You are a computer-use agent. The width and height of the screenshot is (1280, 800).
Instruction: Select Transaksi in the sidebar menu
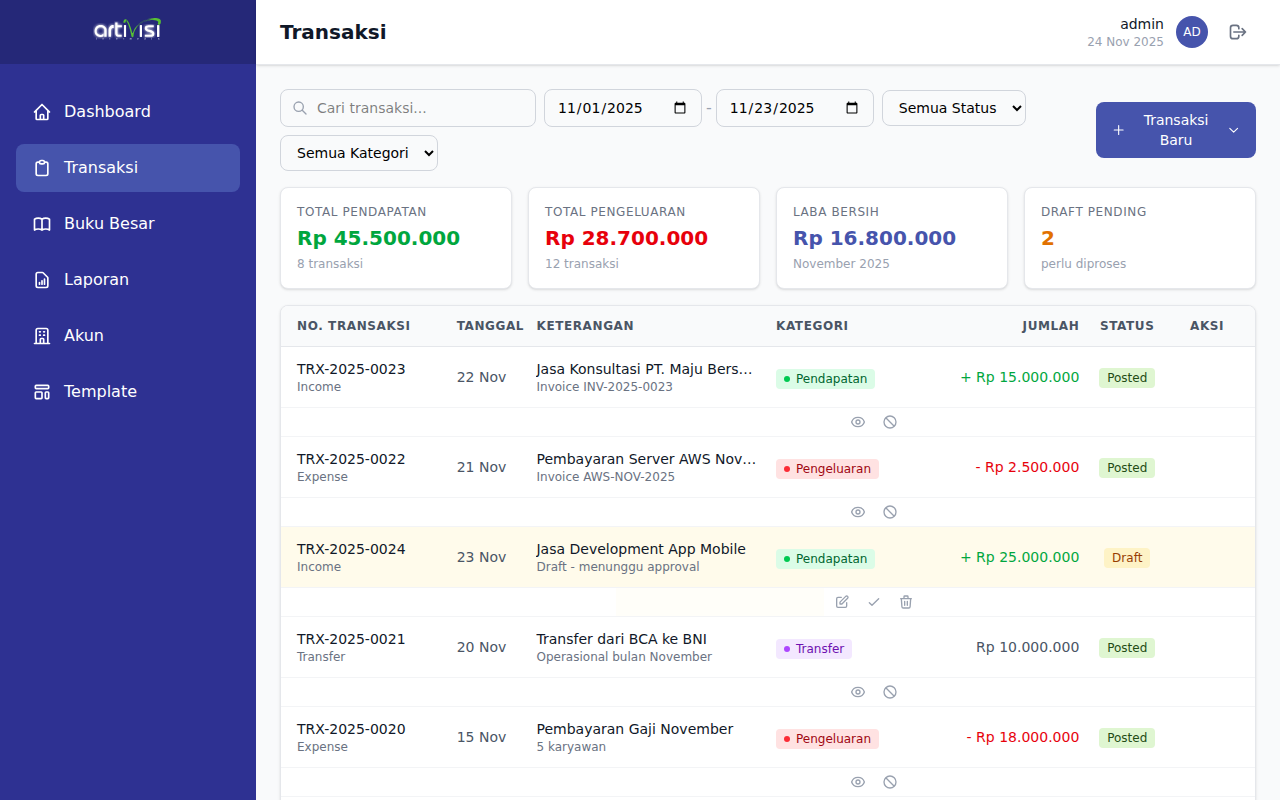click(x=127, y=168)
